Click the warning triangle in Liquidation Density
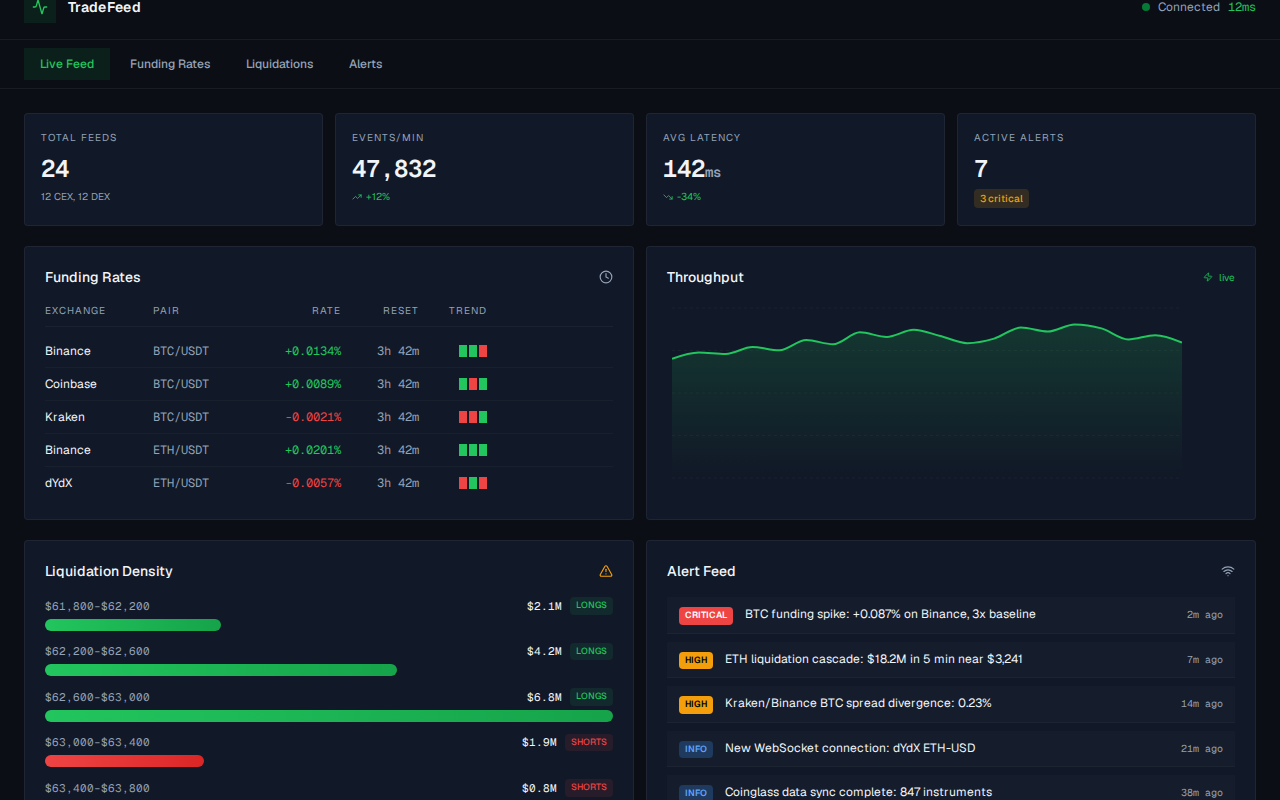This screenshot has height=800, width=1280. click(606, 570)
